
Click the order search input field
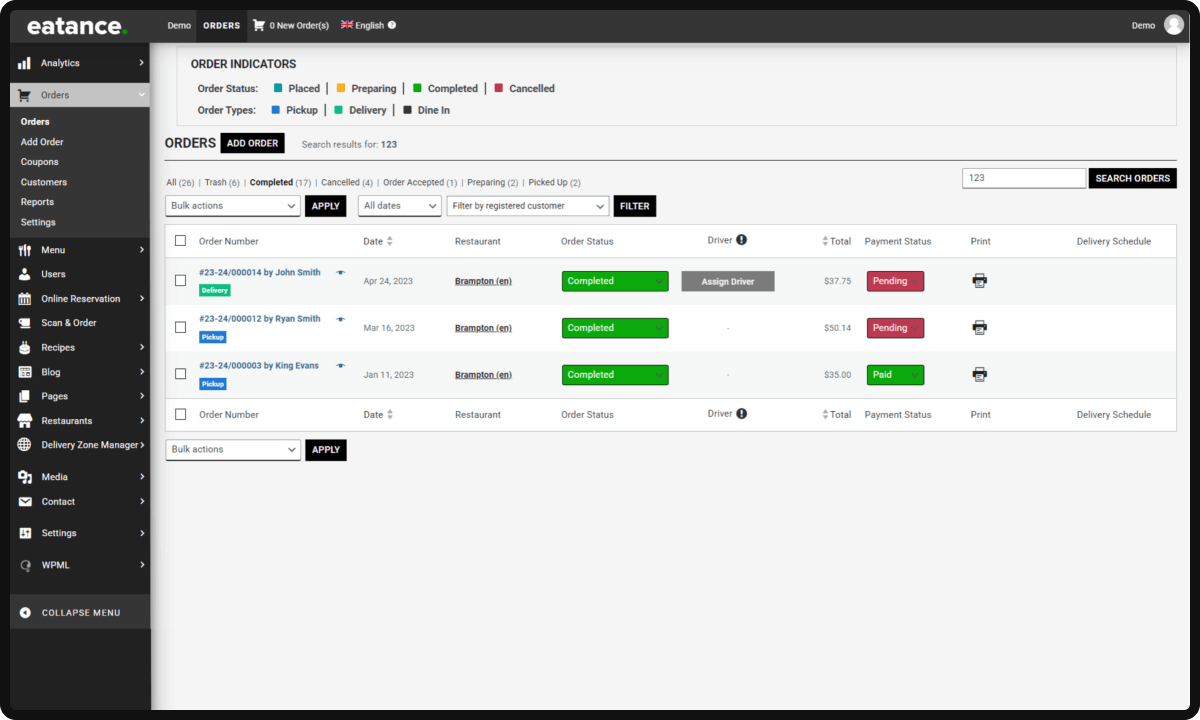pos(1024,178)
